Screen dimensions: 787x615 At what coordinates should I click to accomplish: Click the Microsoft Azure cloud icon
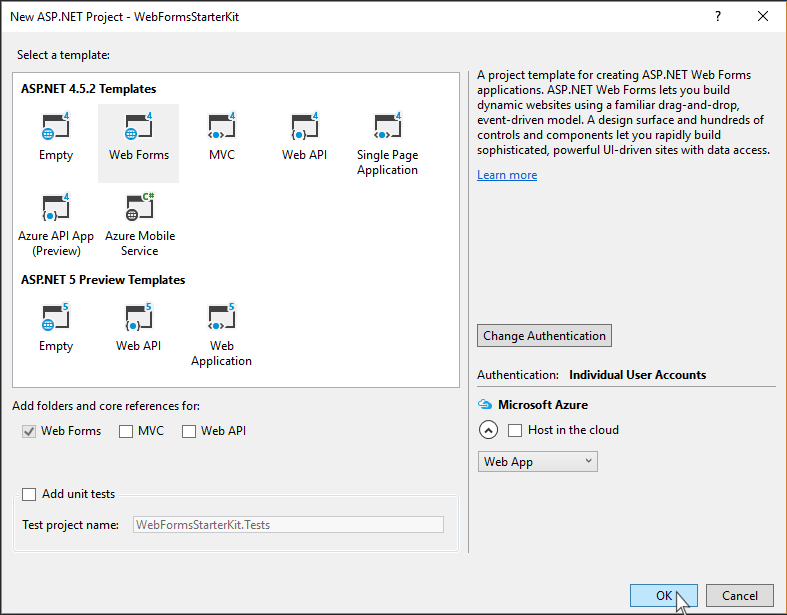tap(484, 404)
